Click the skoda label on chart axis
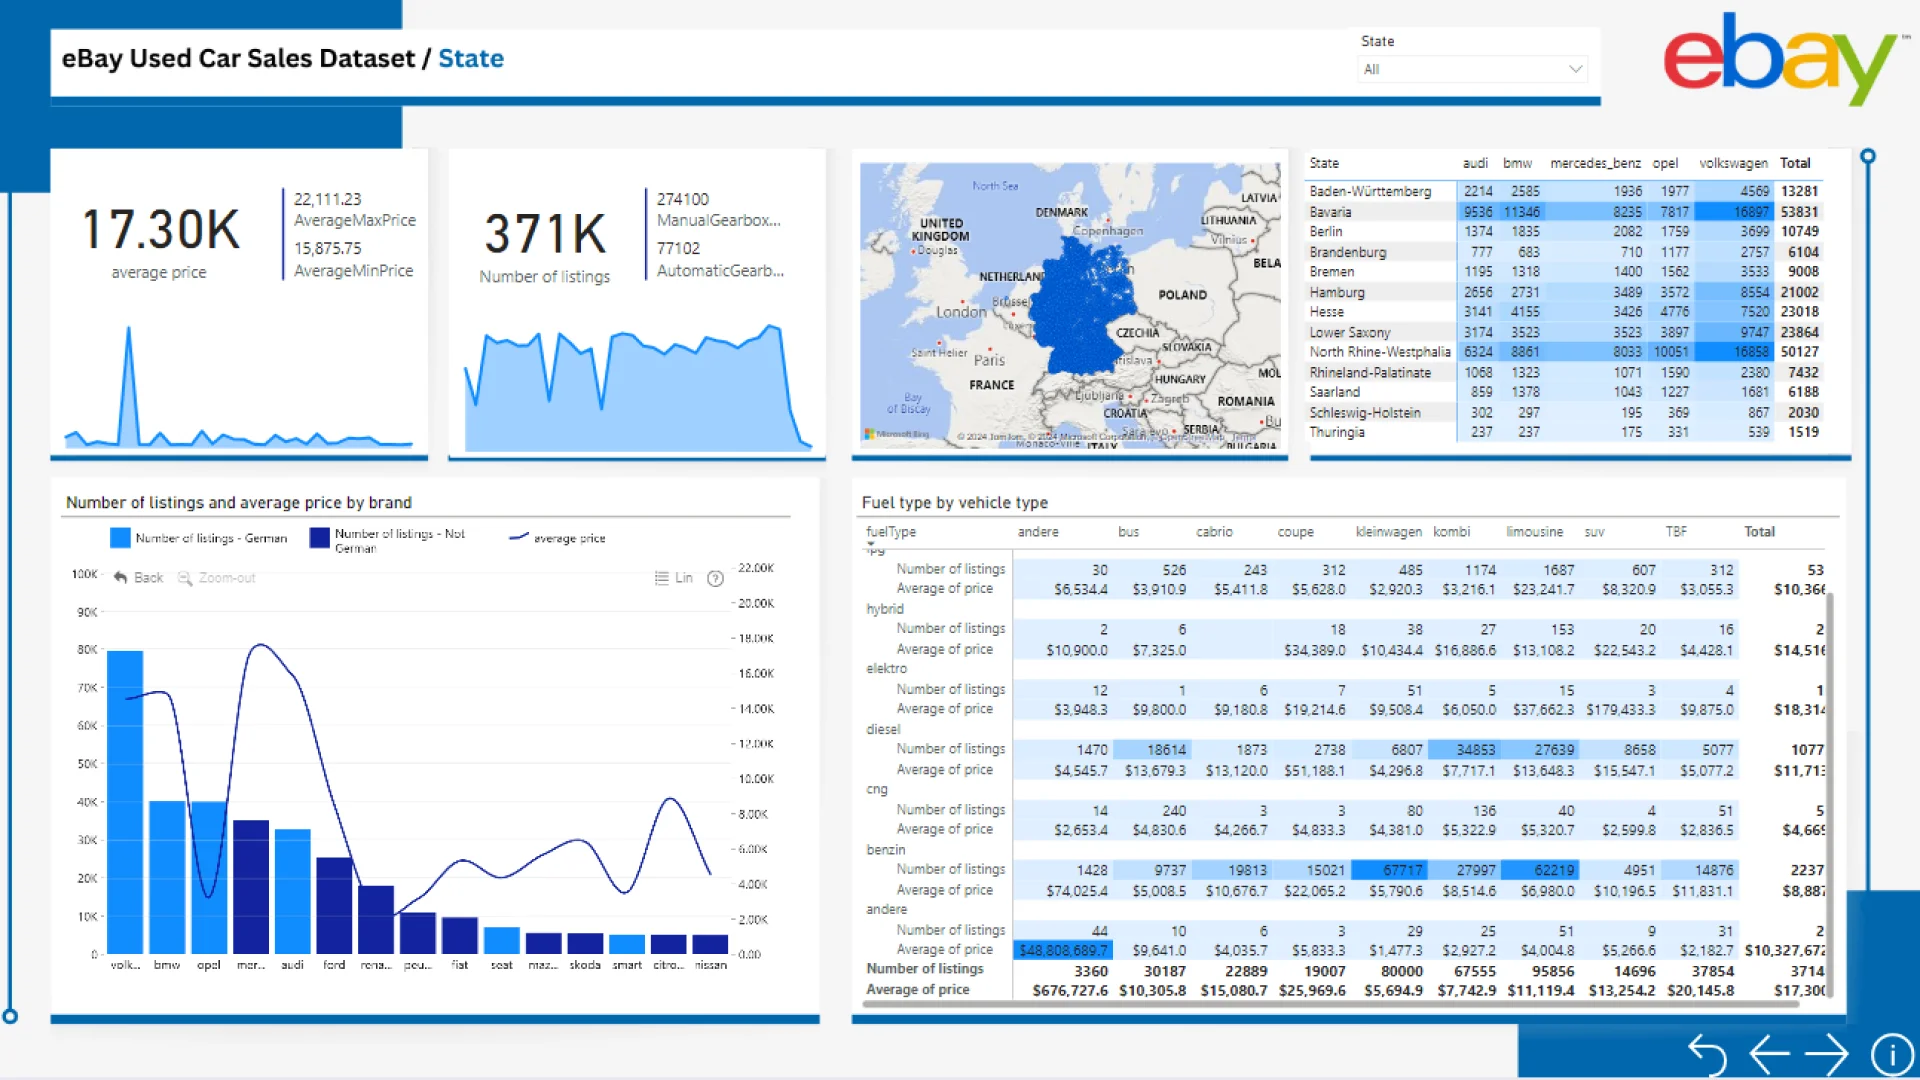1920x1080 pixels. point(585,965)
